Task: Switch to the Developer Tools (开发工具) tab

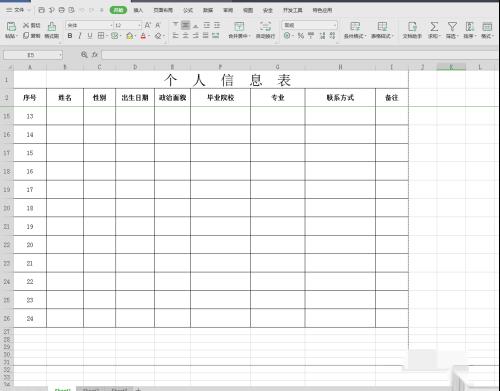Action: pos(293,10)
